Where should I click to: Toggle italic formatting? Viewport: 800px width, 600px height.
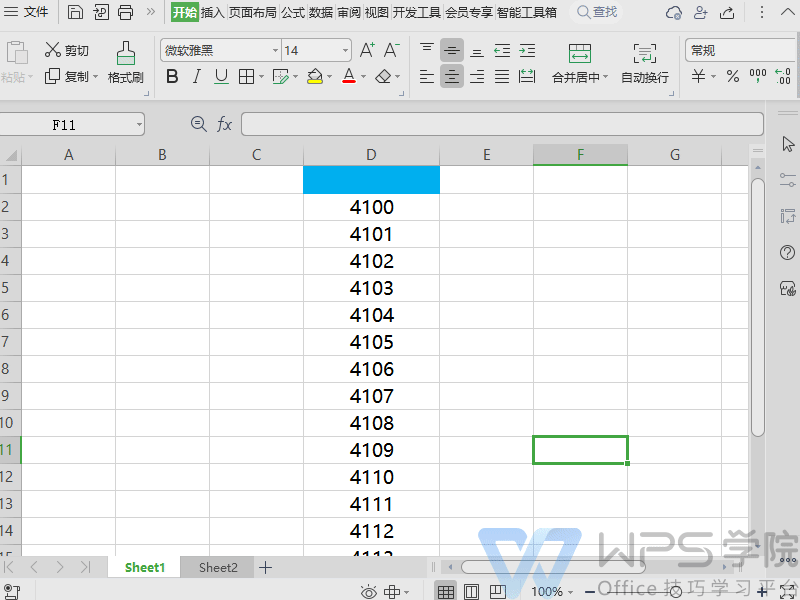pyautogui.click(x=196, y=77)
